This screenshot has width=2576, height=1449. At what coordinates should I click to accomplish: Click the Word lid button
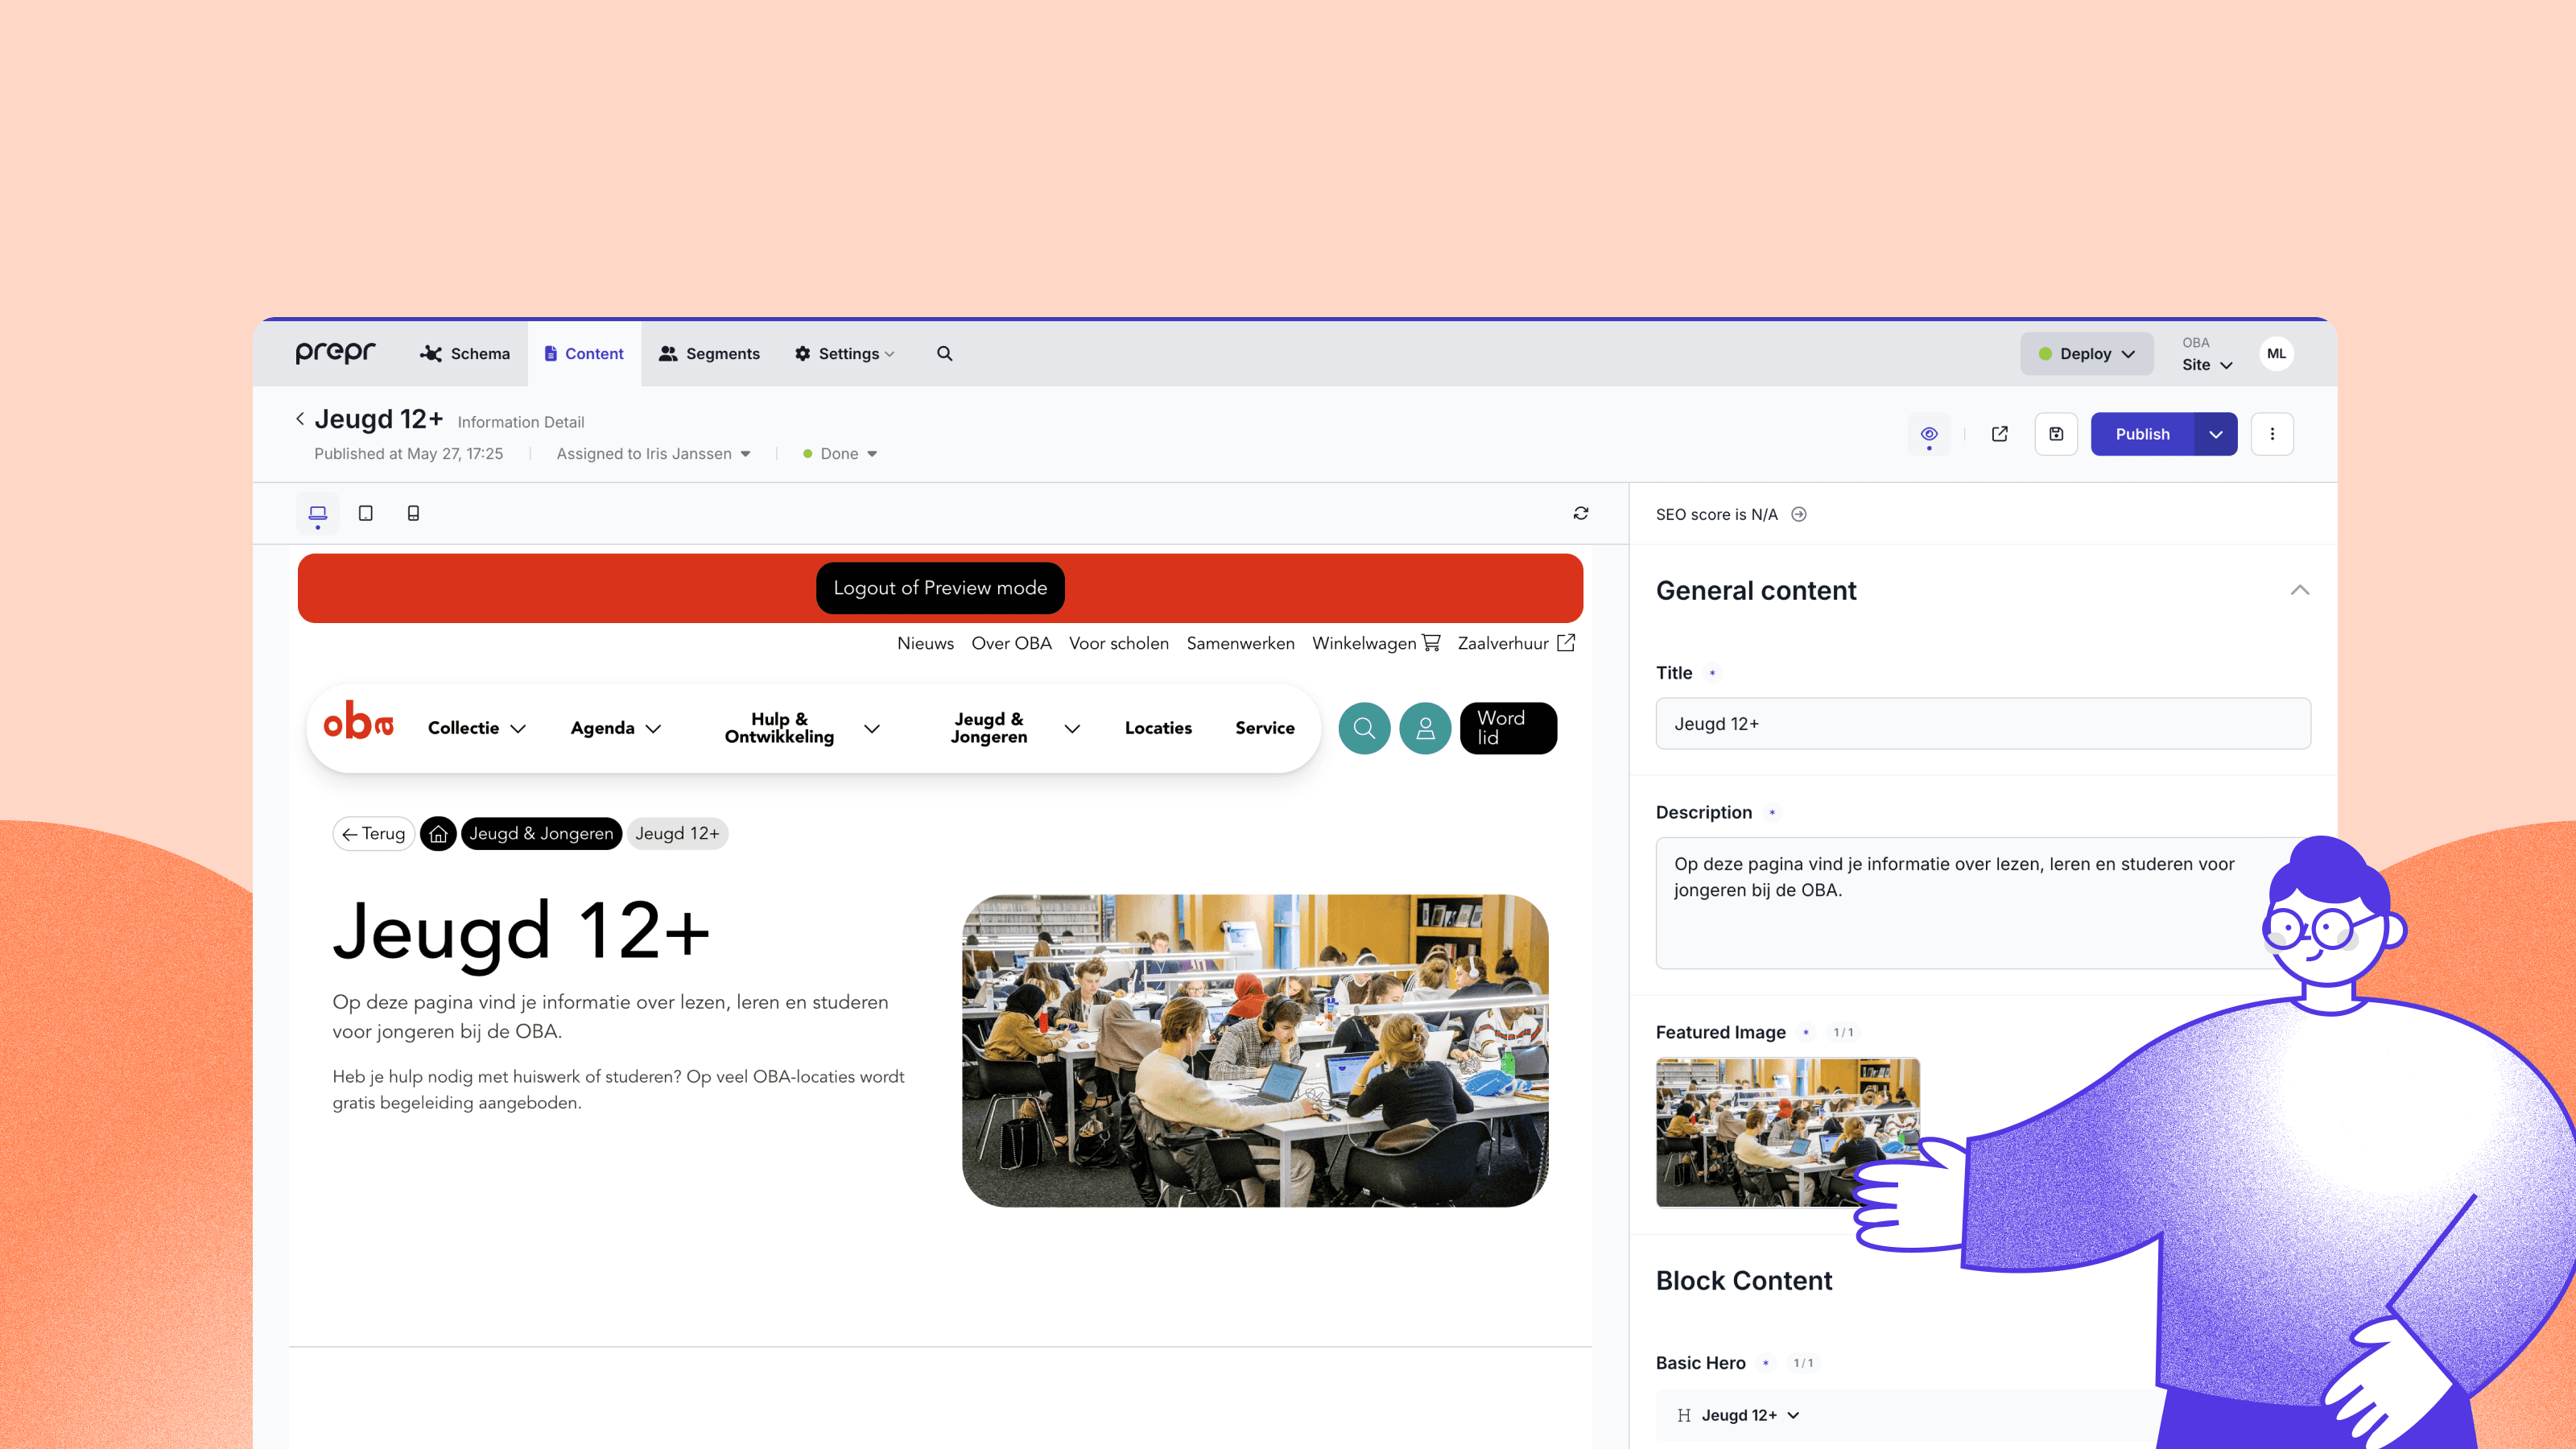(1508, 728)
